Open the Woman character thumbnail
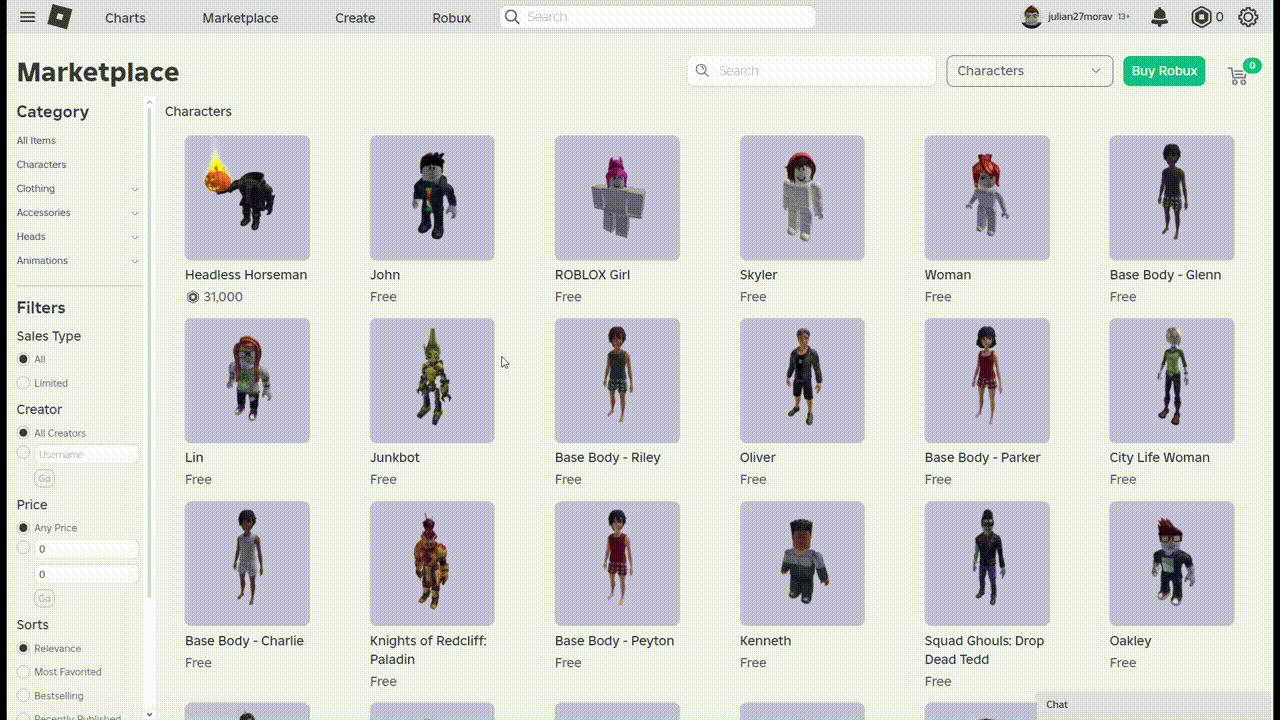The image size is (1280, 720). click(987, 198)
